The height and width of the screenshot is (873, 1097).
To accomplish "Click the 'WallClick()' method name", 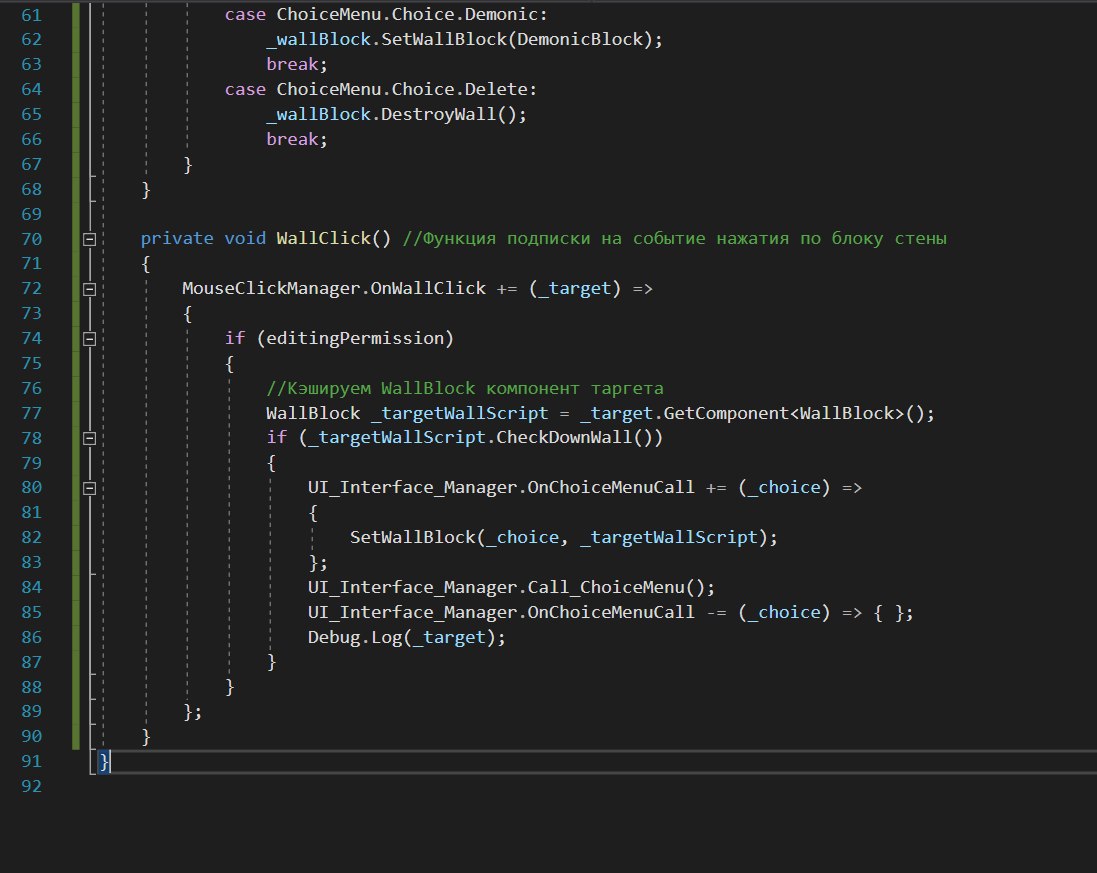I will [334, 239].
